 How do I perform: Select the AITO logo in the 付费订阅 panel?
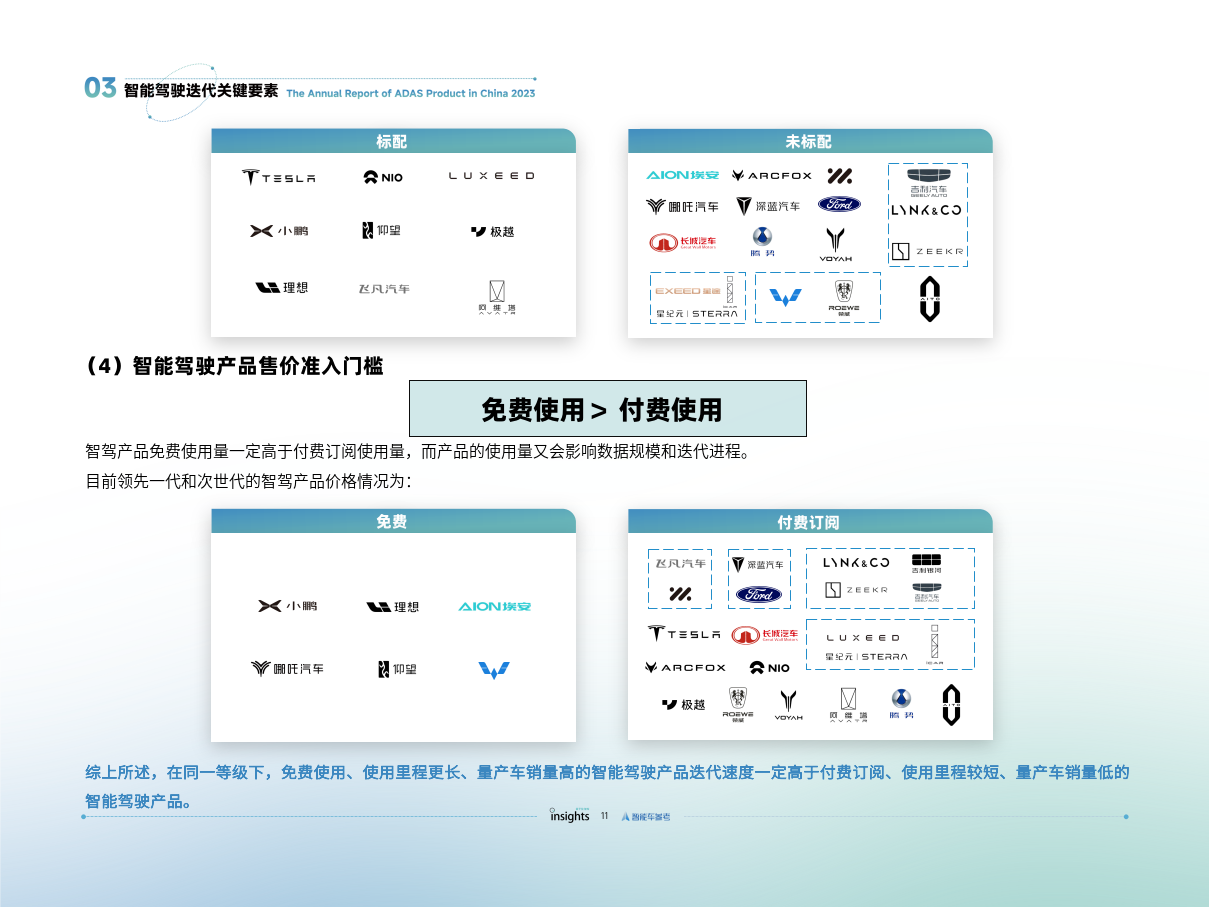[951, 705]
